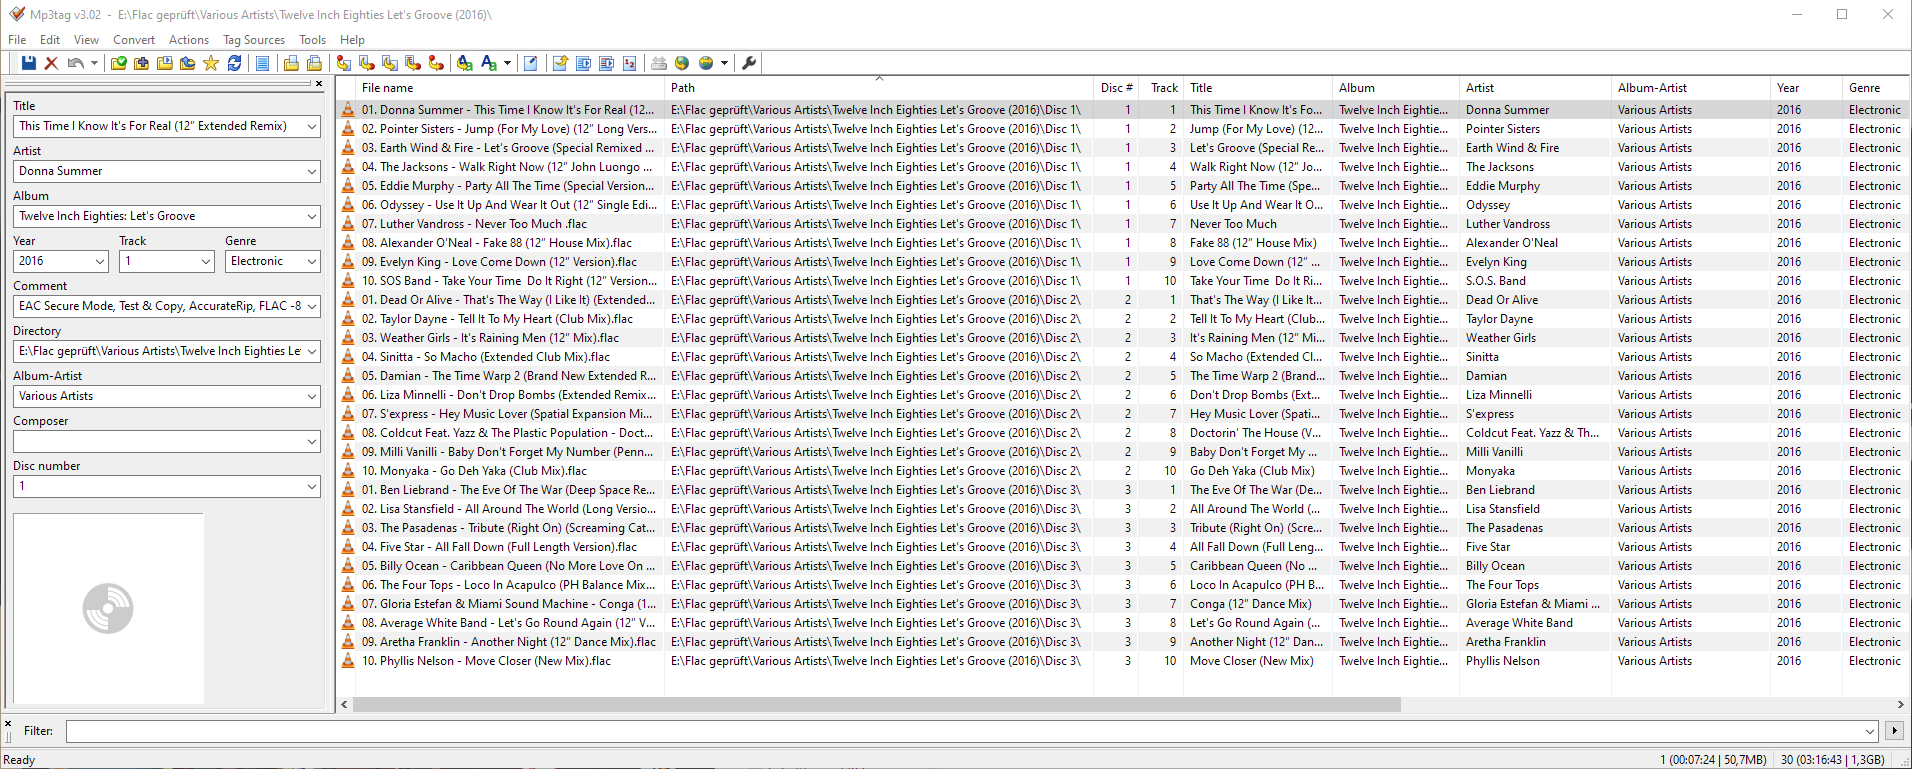
Task: Click the Mp3tag app icon in title bar
Action: 17,14
